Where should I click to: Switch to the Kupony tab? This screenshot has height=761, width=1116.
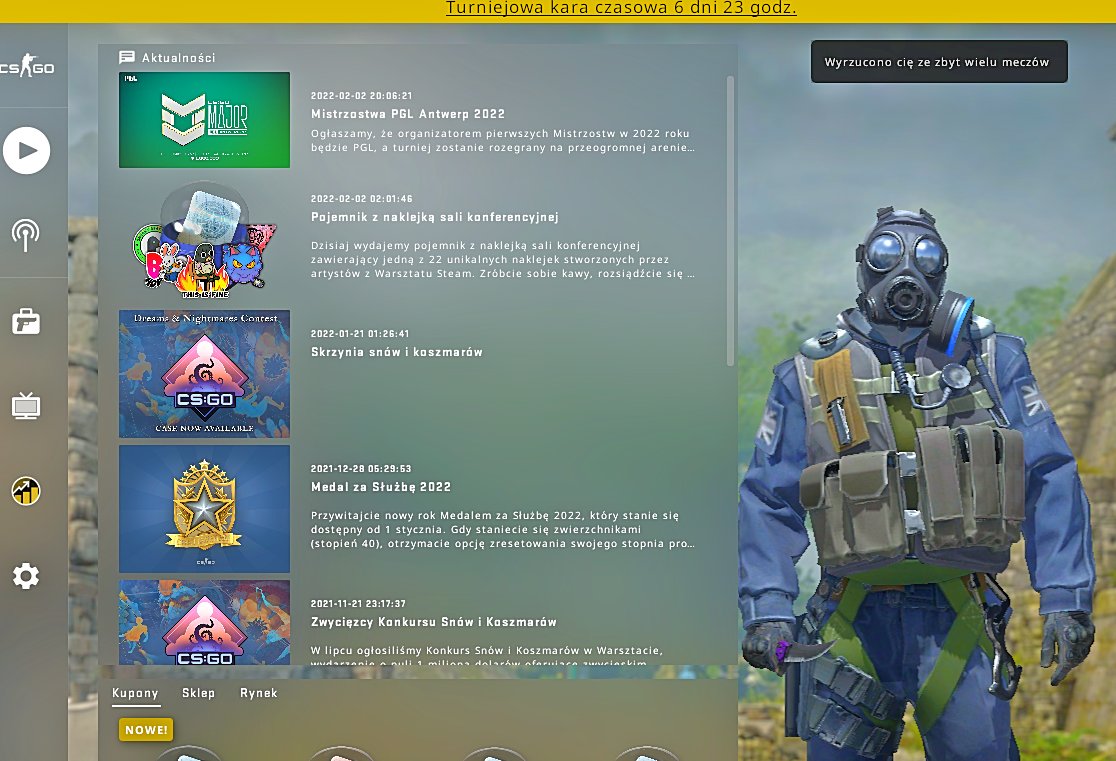coord(135,693)
